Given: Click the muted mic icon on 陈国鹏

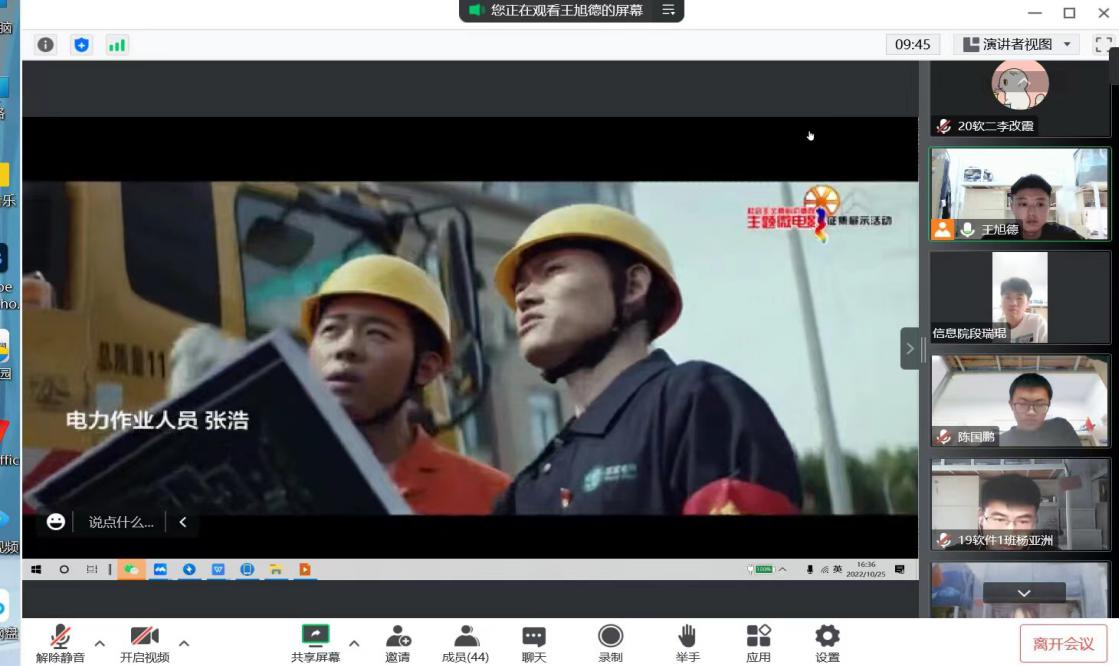Looking at the screenshot, I should pos(944,436).
